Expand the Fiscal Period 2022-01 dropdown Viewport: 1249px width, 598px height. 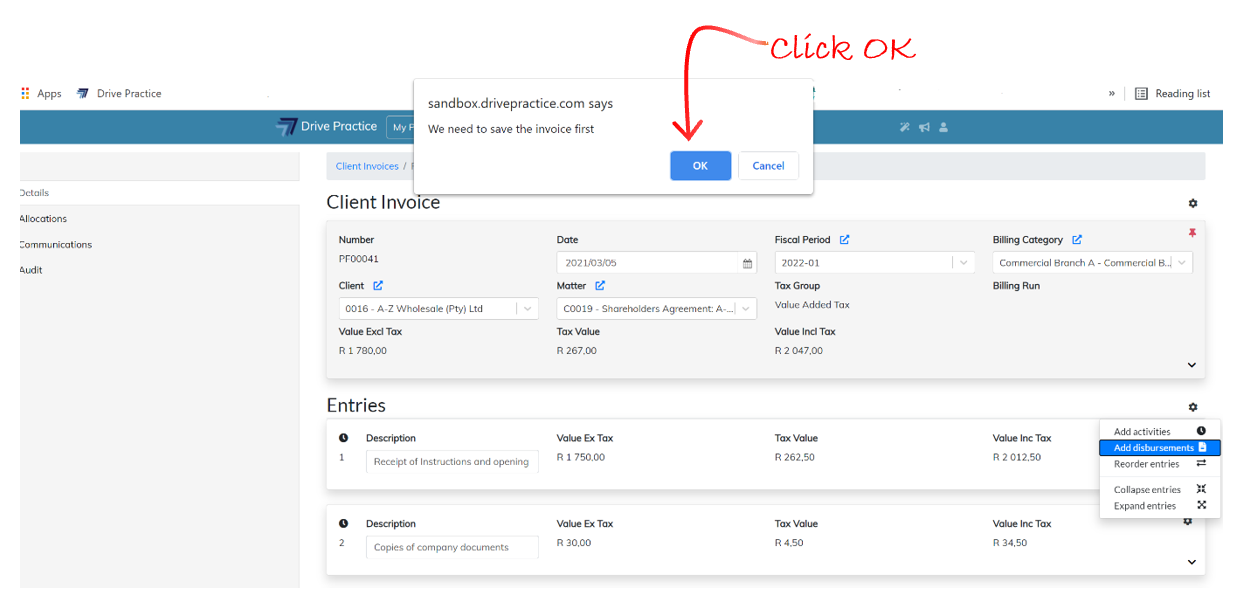point(963,263)
